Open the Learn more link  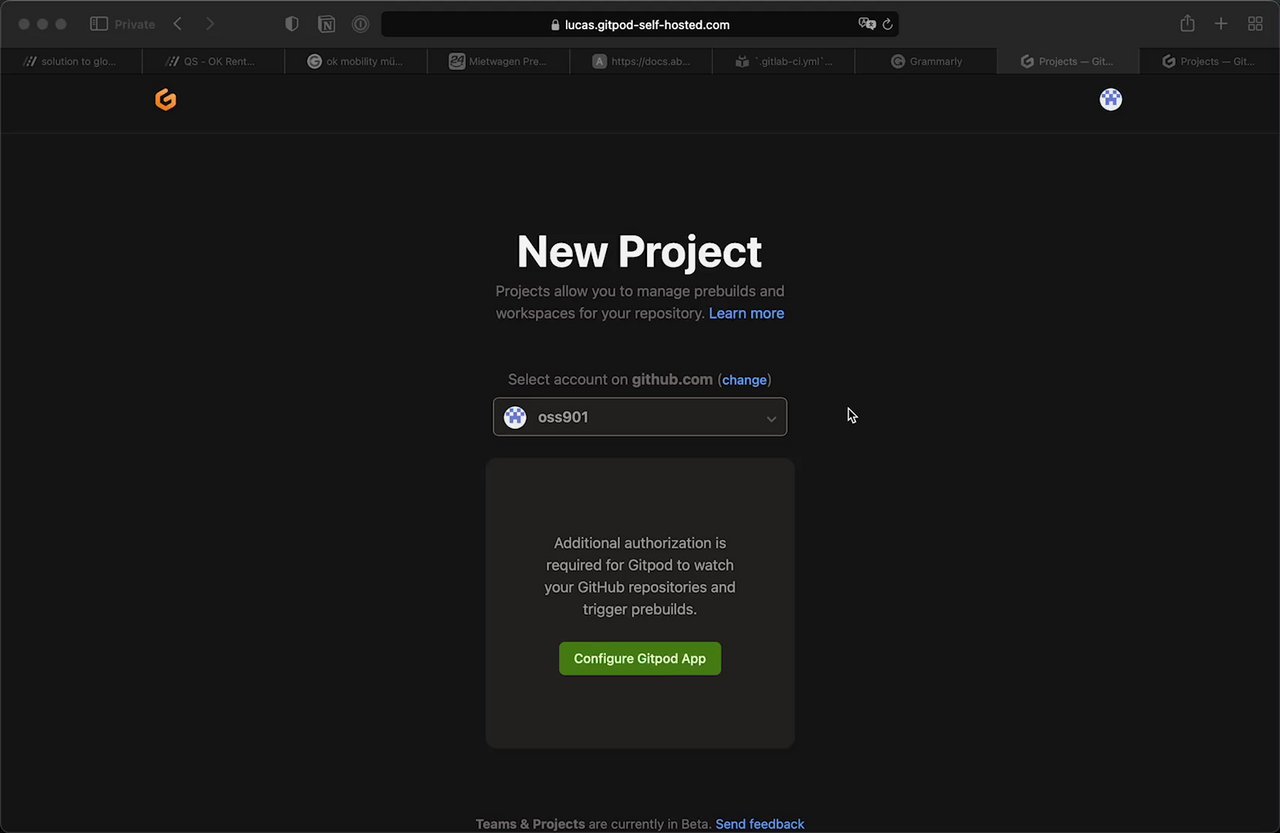coord(746,313)
